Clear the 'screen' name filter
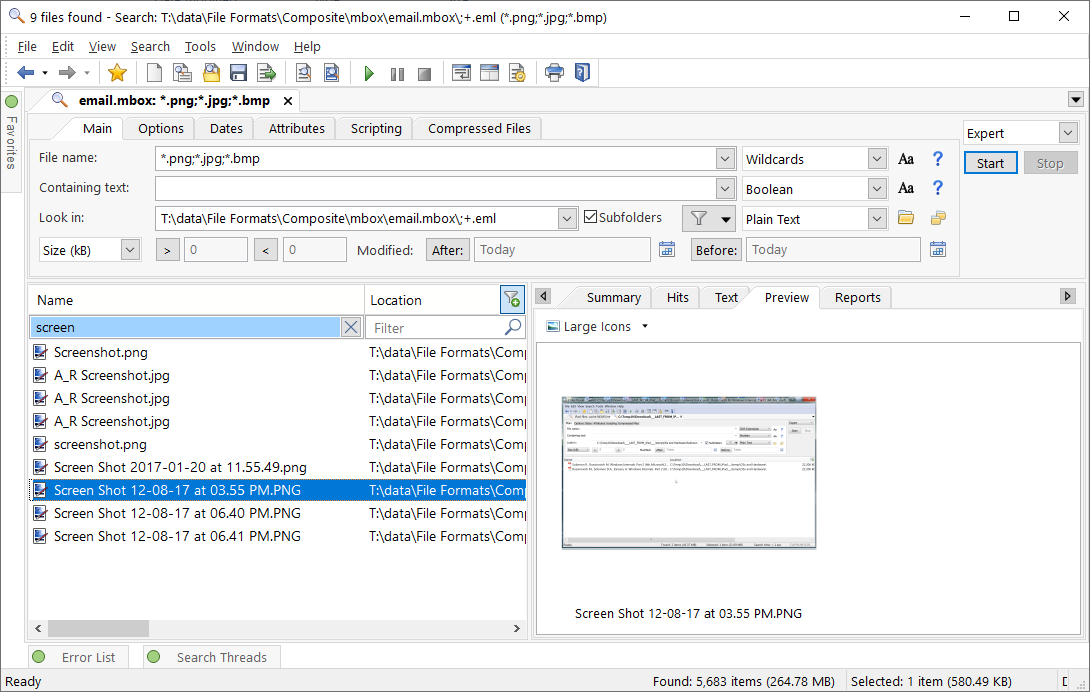Screen dimensions: 1090x692 click(351, 327)
